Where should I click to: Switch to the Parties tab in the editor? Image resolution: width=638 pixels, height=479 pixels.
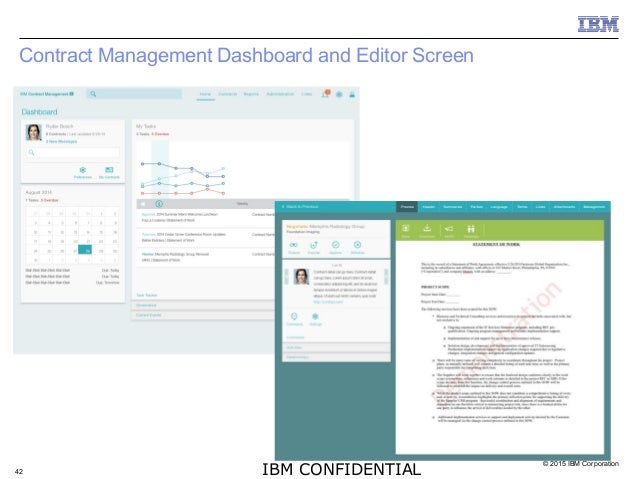[476, 207]
